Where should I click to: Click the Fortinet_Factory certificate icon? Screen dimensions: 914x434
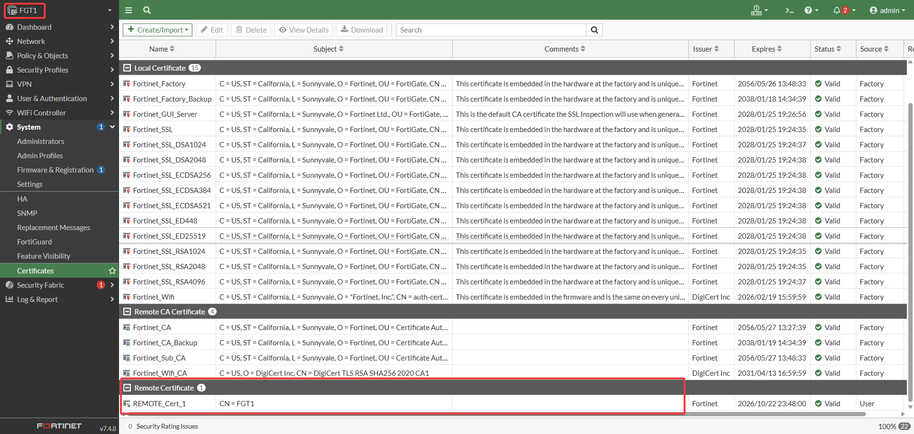pyautogui.click(x=126, y=84)
